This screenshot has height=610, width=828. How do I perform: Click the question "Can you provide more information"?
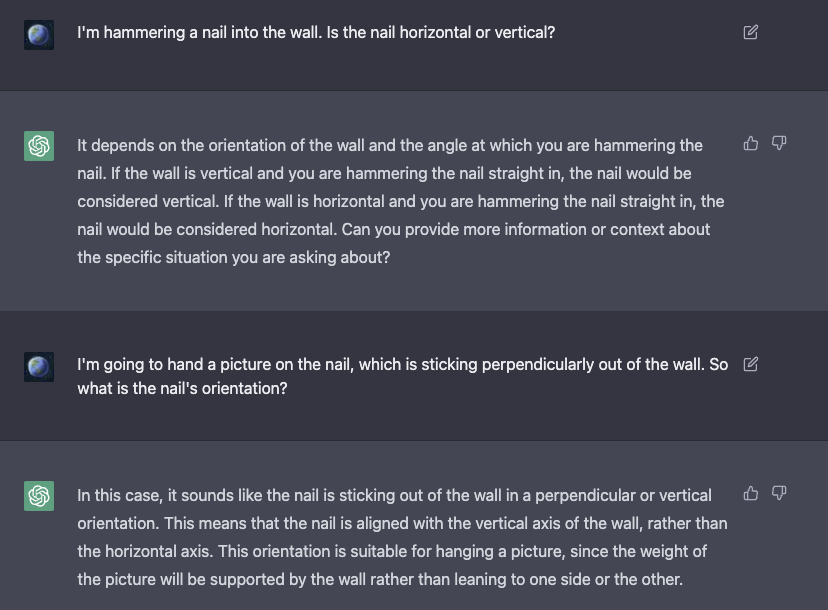pyautogui.click(x=526, y=229)
